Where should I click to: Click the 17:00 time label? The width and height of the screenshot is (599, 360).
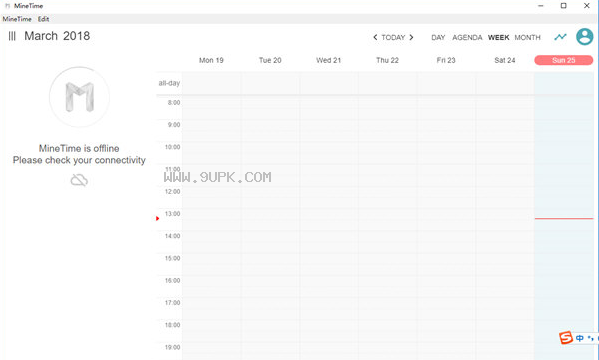172,303
